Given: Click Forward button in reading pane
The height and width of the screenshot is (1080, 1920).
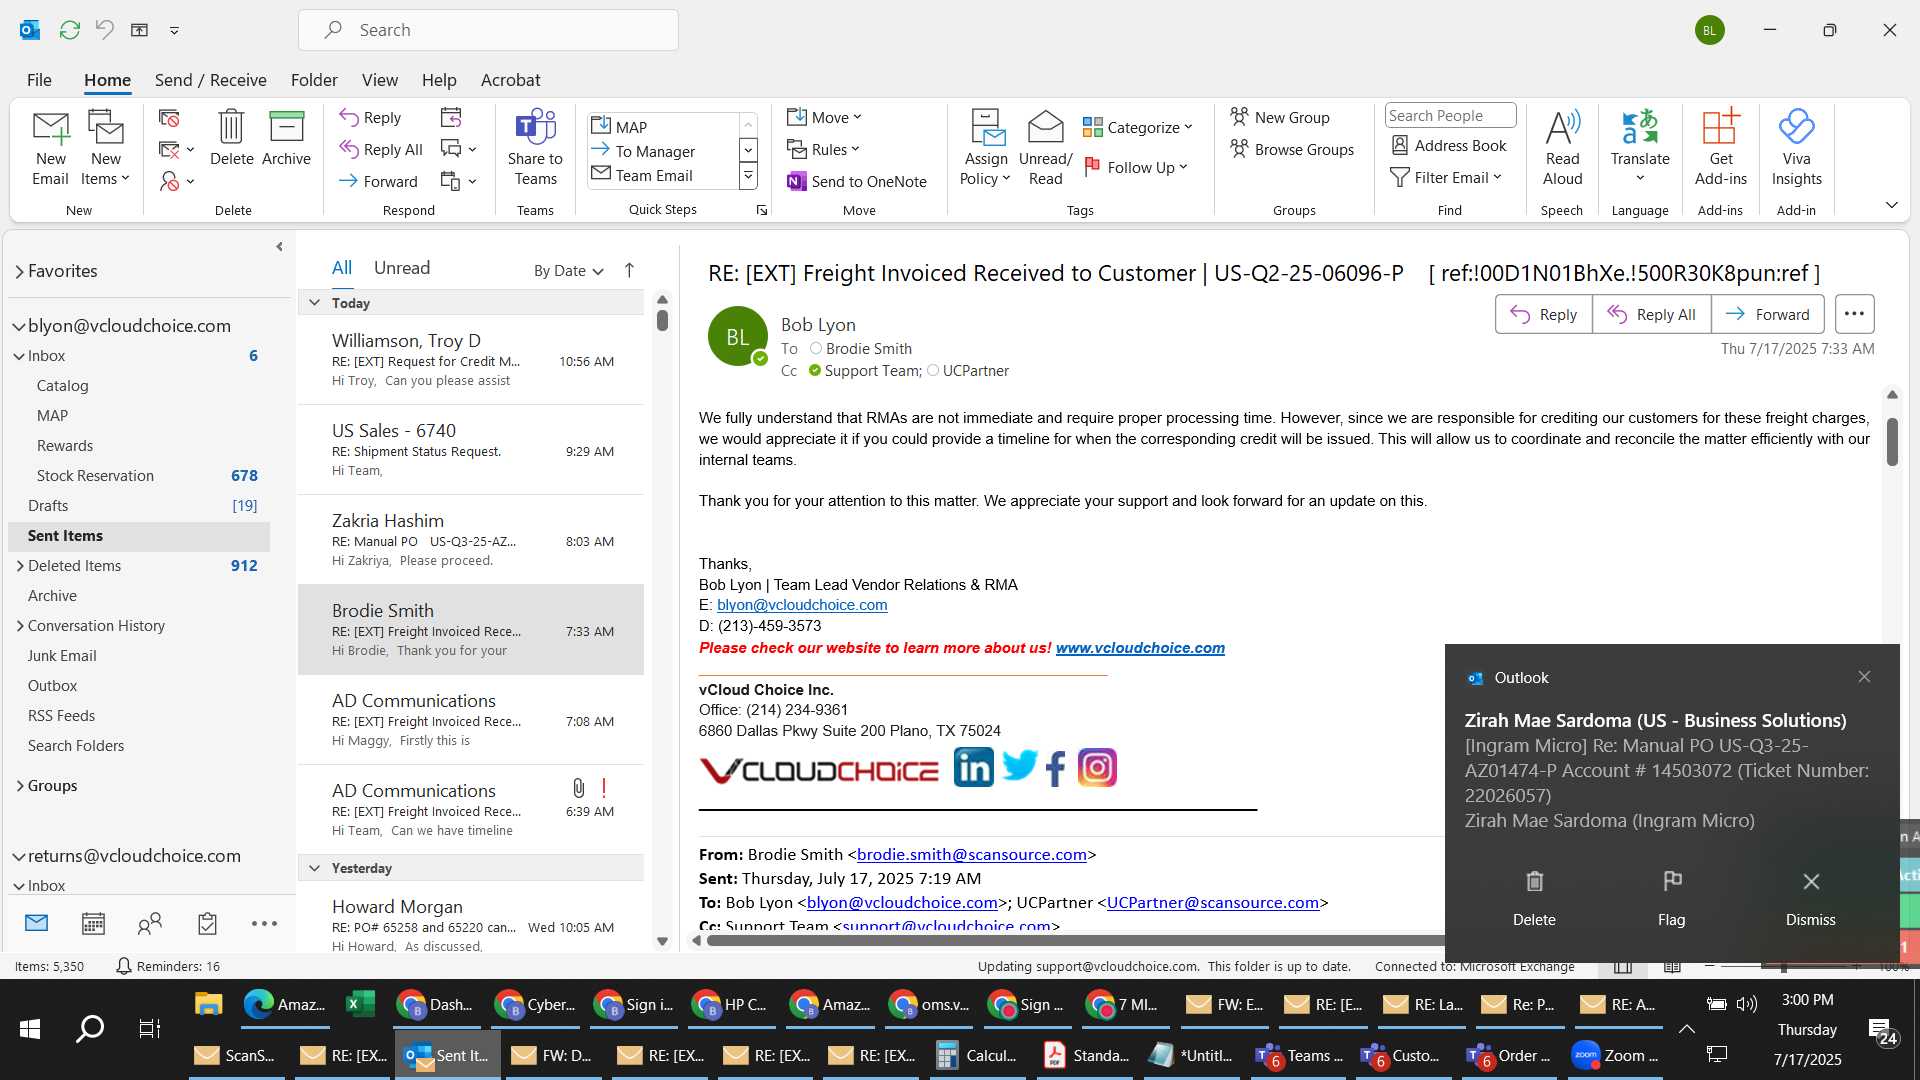Looking at the screenshot, I should [1767, 314].
